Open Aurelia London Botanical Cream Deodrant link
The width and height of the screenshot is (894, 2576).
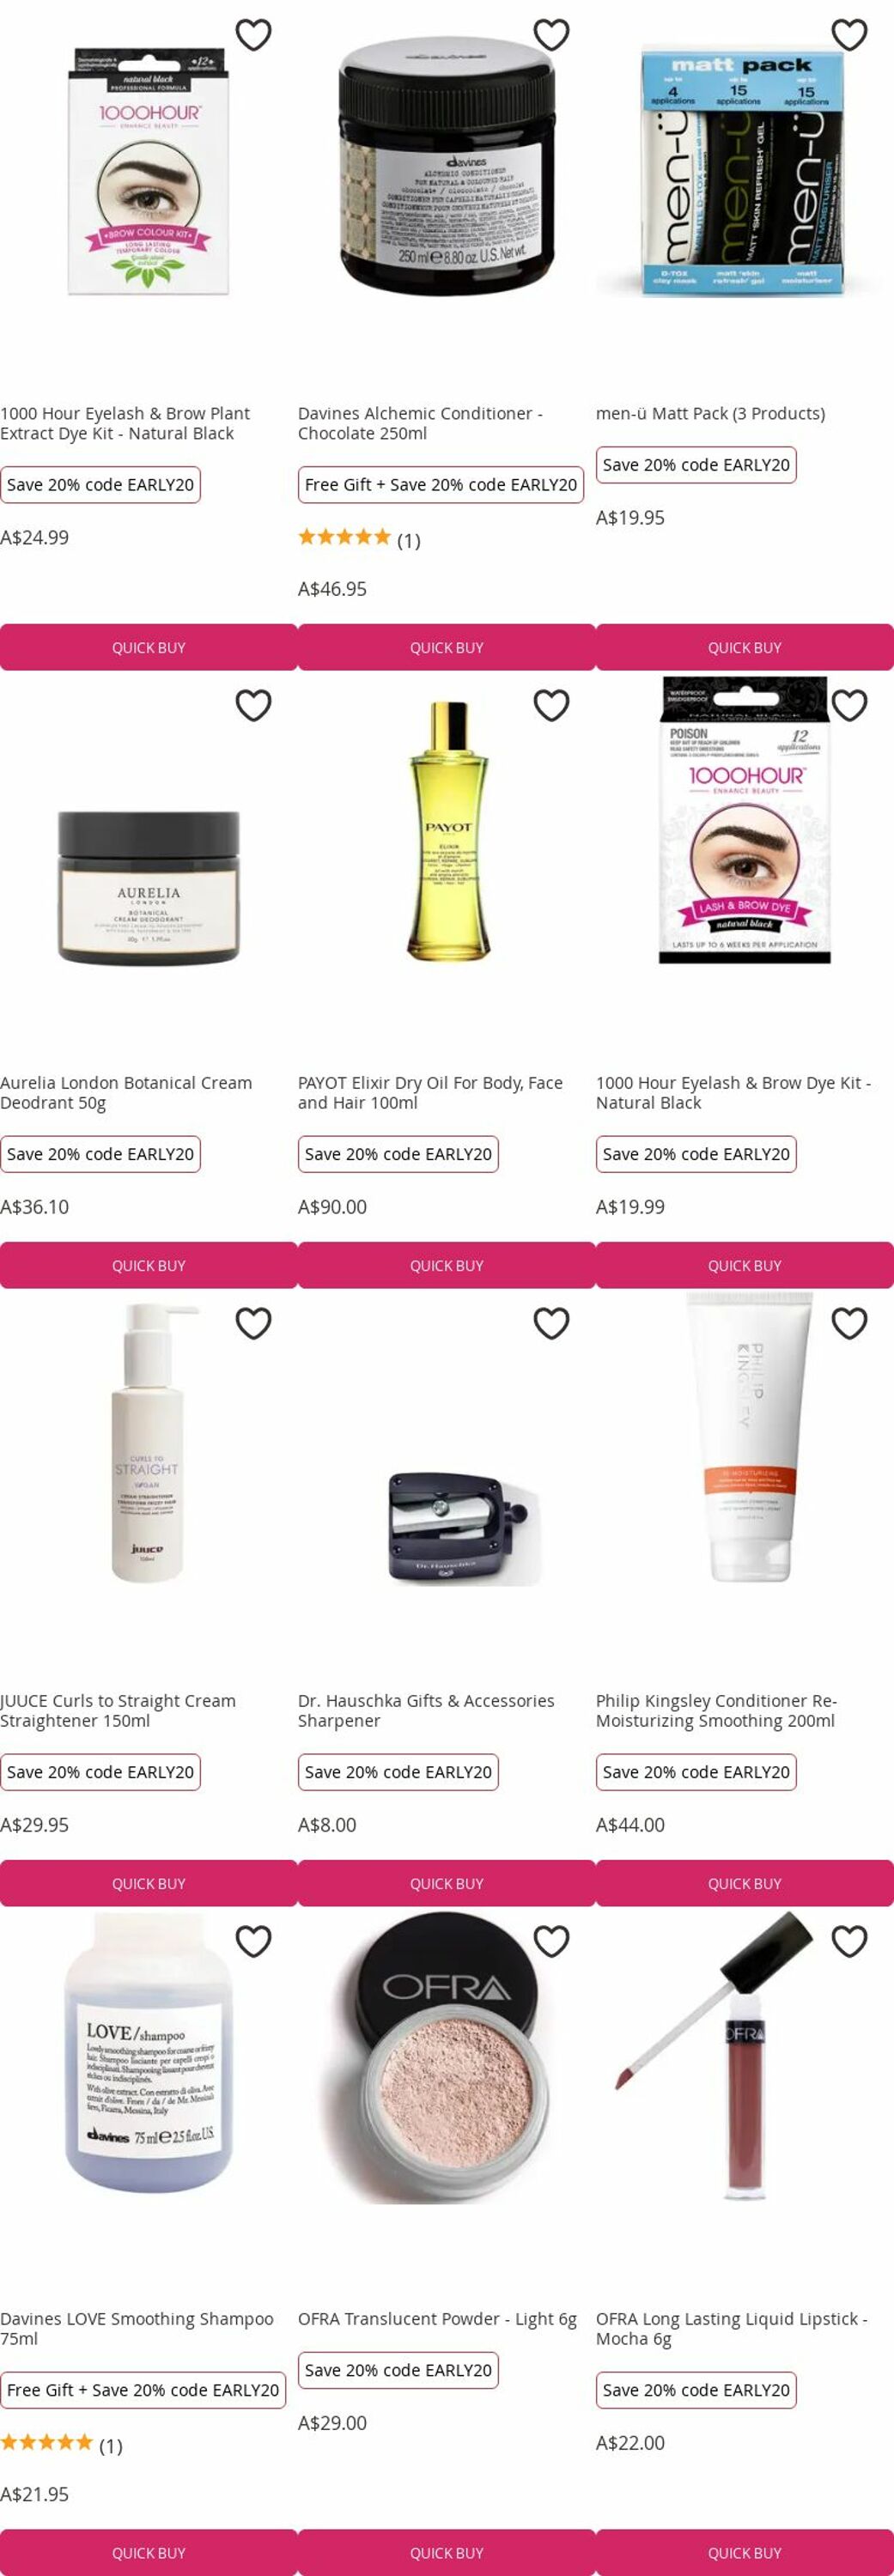126,1092
